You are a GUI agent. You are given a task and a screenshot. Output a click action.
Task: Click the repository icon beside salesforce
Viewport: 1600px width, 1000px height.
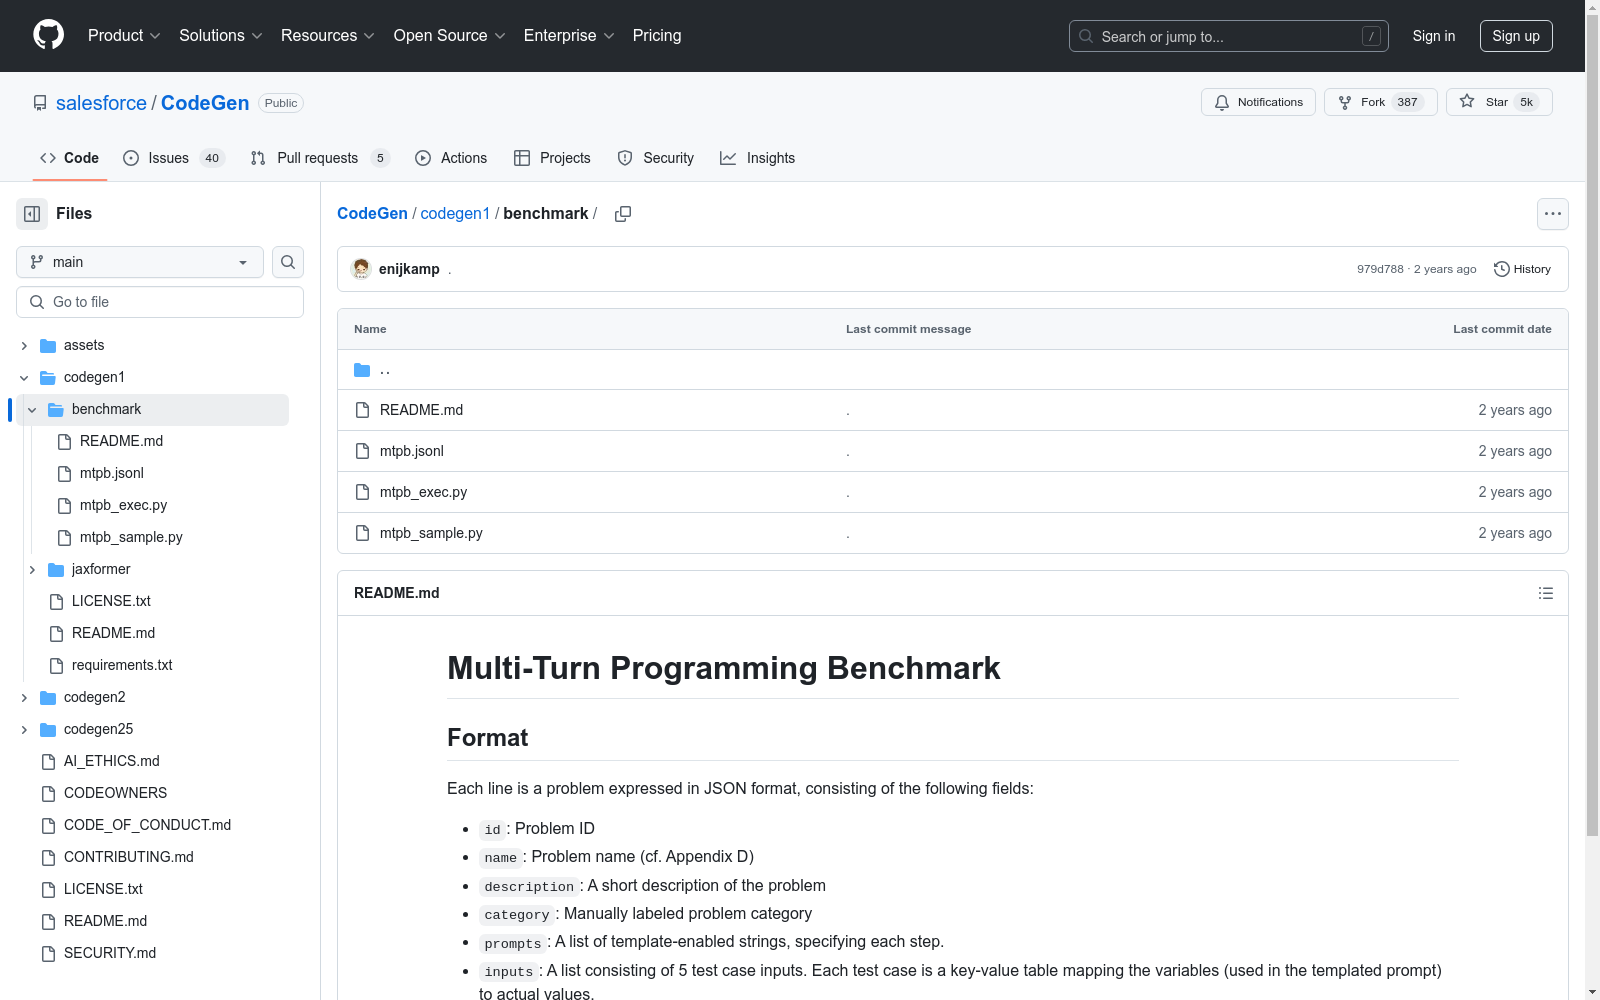[x=40, y=103]
